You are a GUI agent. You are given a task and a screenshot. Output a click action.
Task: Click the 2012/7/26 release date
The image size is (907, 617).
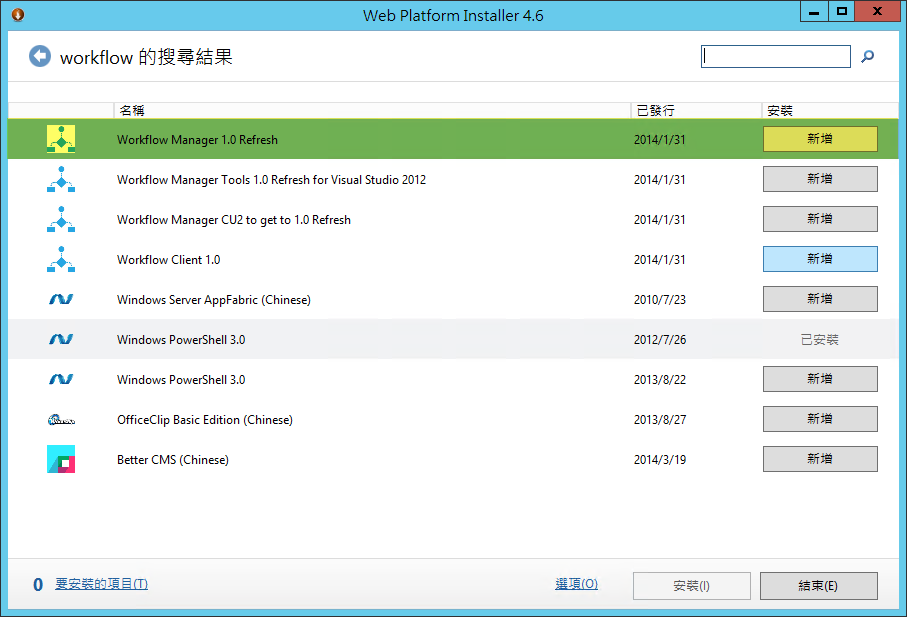659,339
